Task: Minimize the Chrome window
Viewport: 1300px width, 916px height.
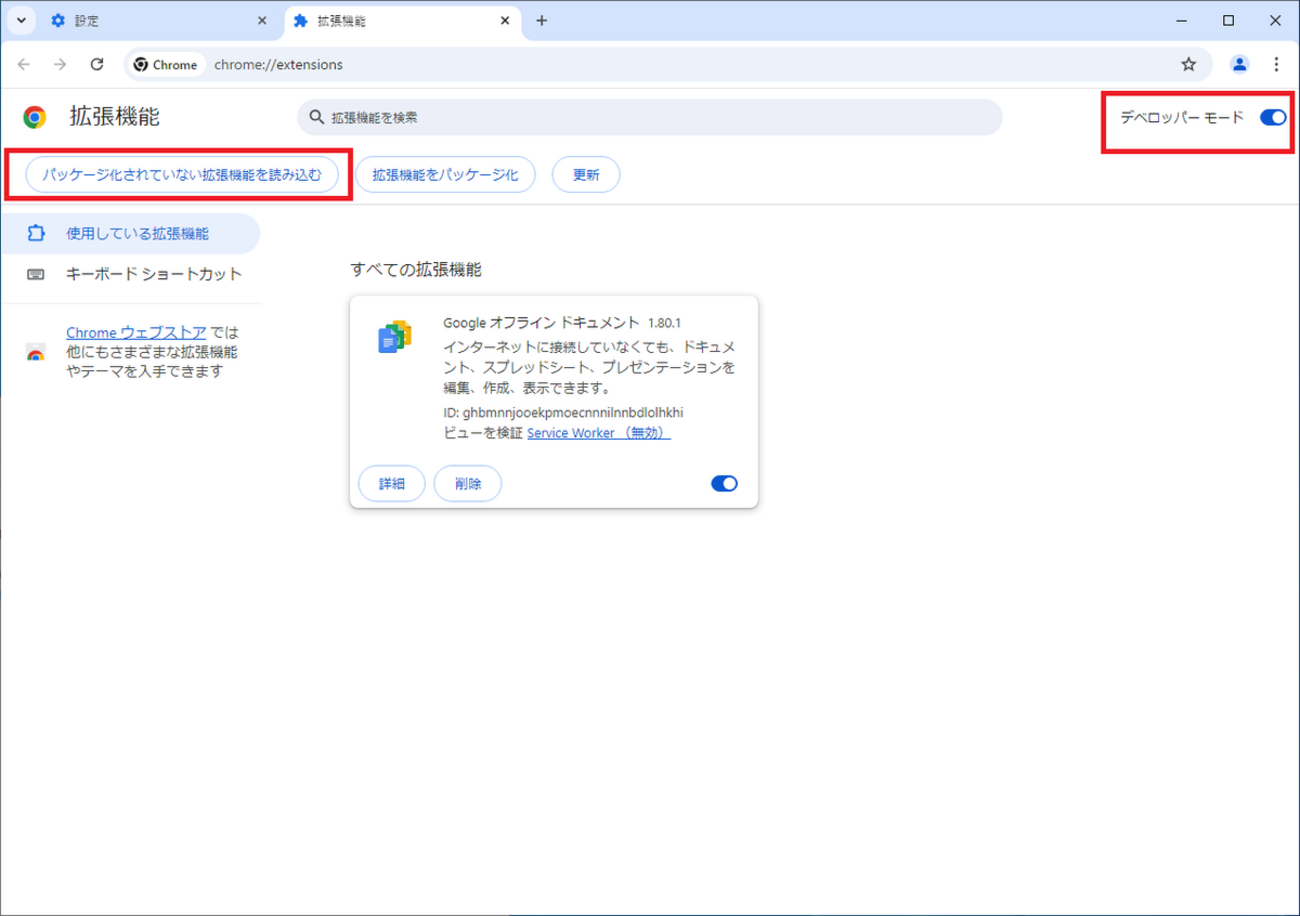Action: point(1181,21)
